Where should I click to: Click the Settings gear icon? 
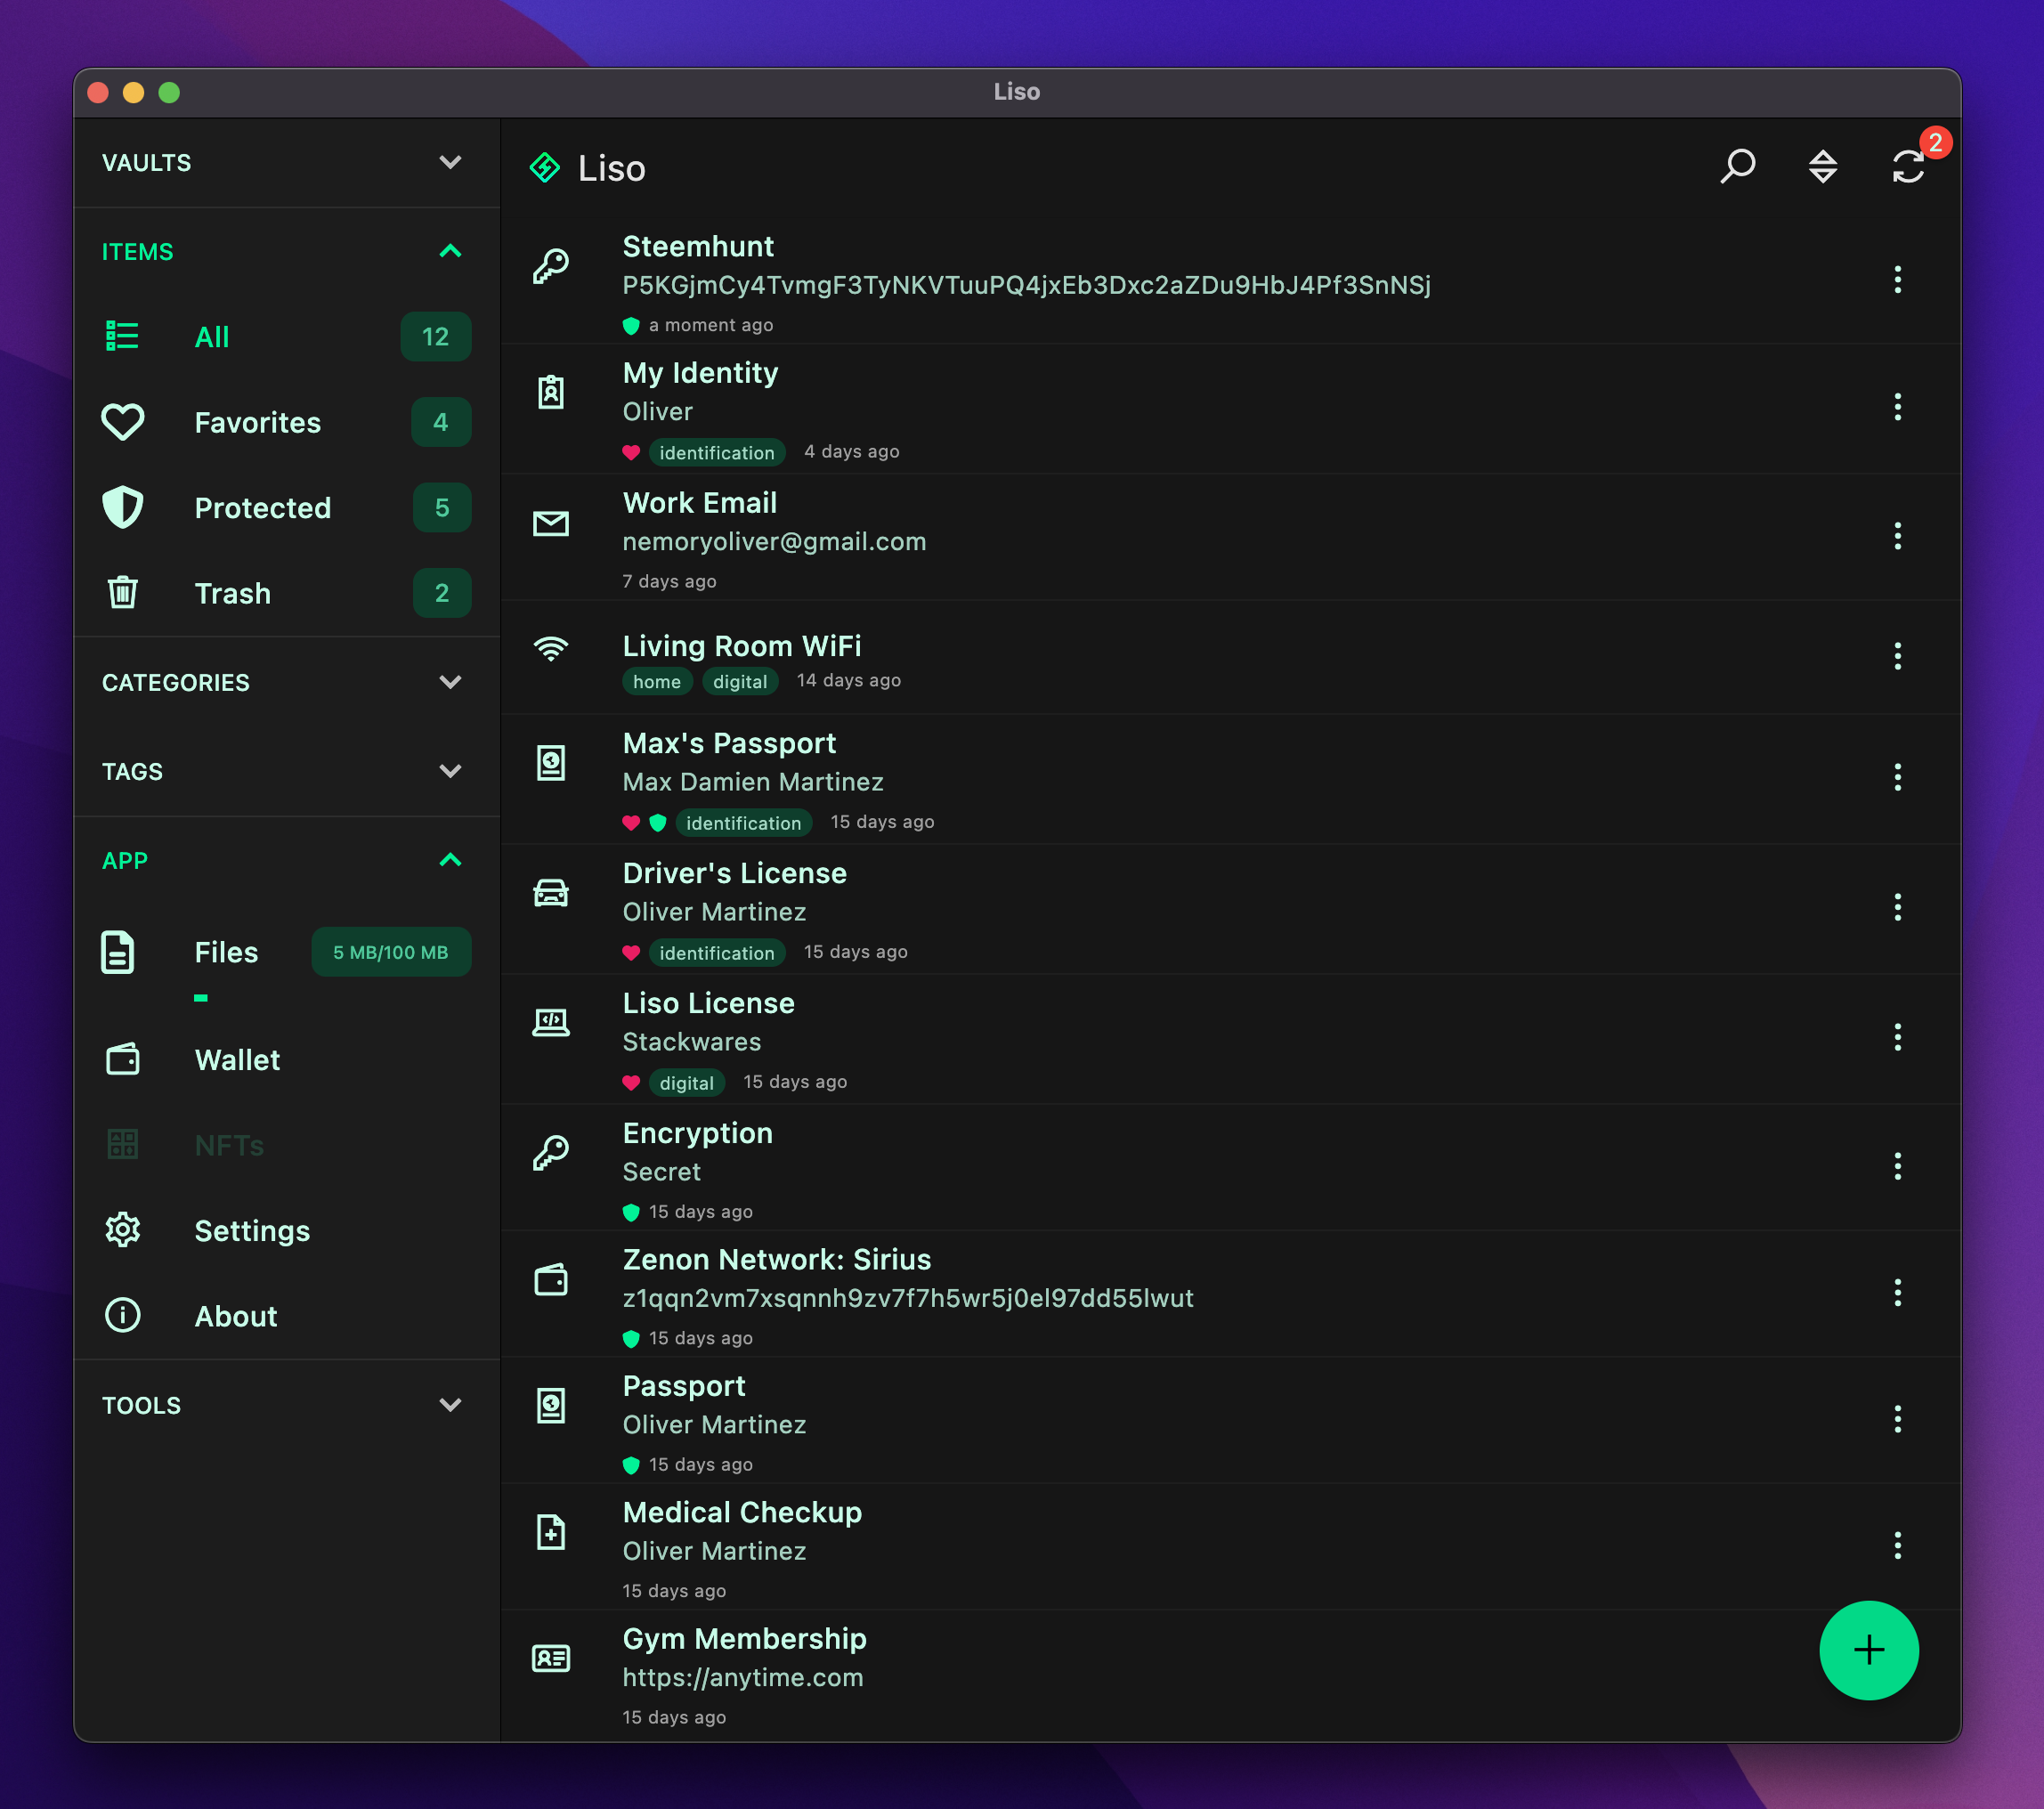click(x=123, y=1230)
